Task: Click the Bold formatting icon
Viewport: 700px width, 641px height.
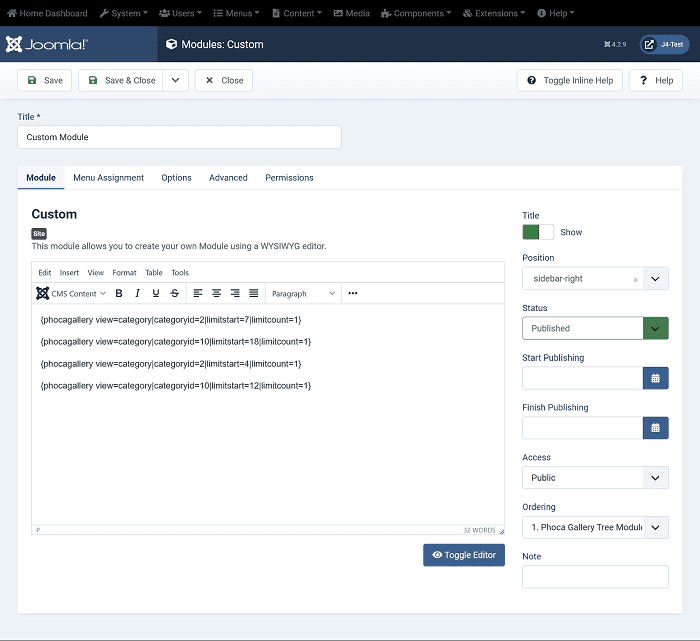Action: pos(119,293)
